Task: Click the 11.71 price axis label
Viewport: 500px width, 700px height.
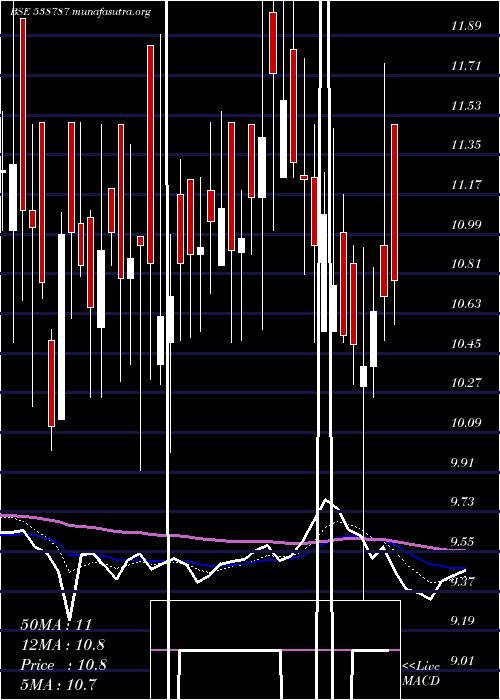Action: (x=466, y=66)
